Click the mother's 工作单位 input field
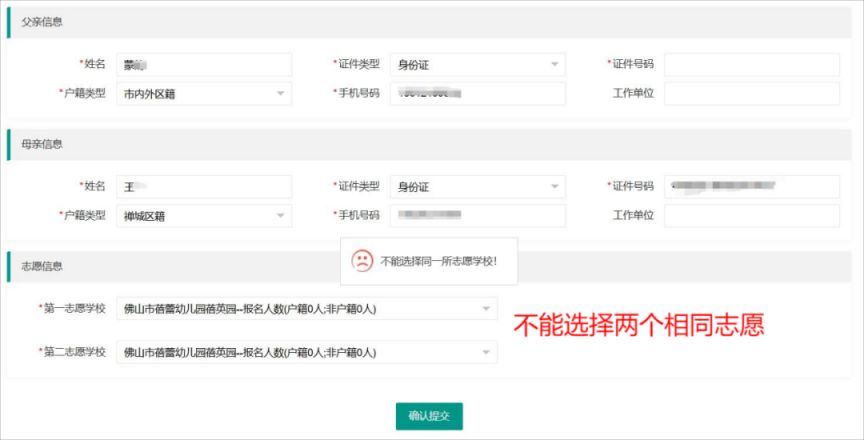864x440 pixels. (x=752, y=216)
